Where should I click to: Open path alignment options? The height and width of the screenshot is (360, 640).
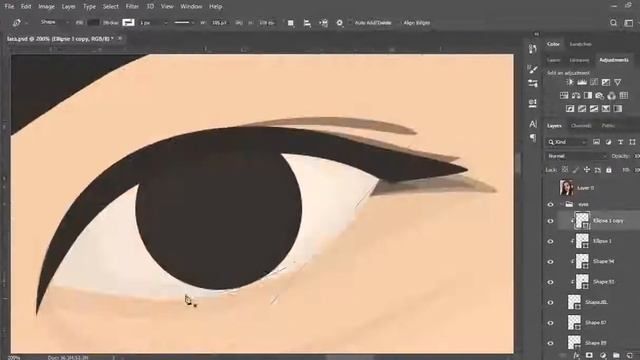pyautogui.click(x=307, y=23)
